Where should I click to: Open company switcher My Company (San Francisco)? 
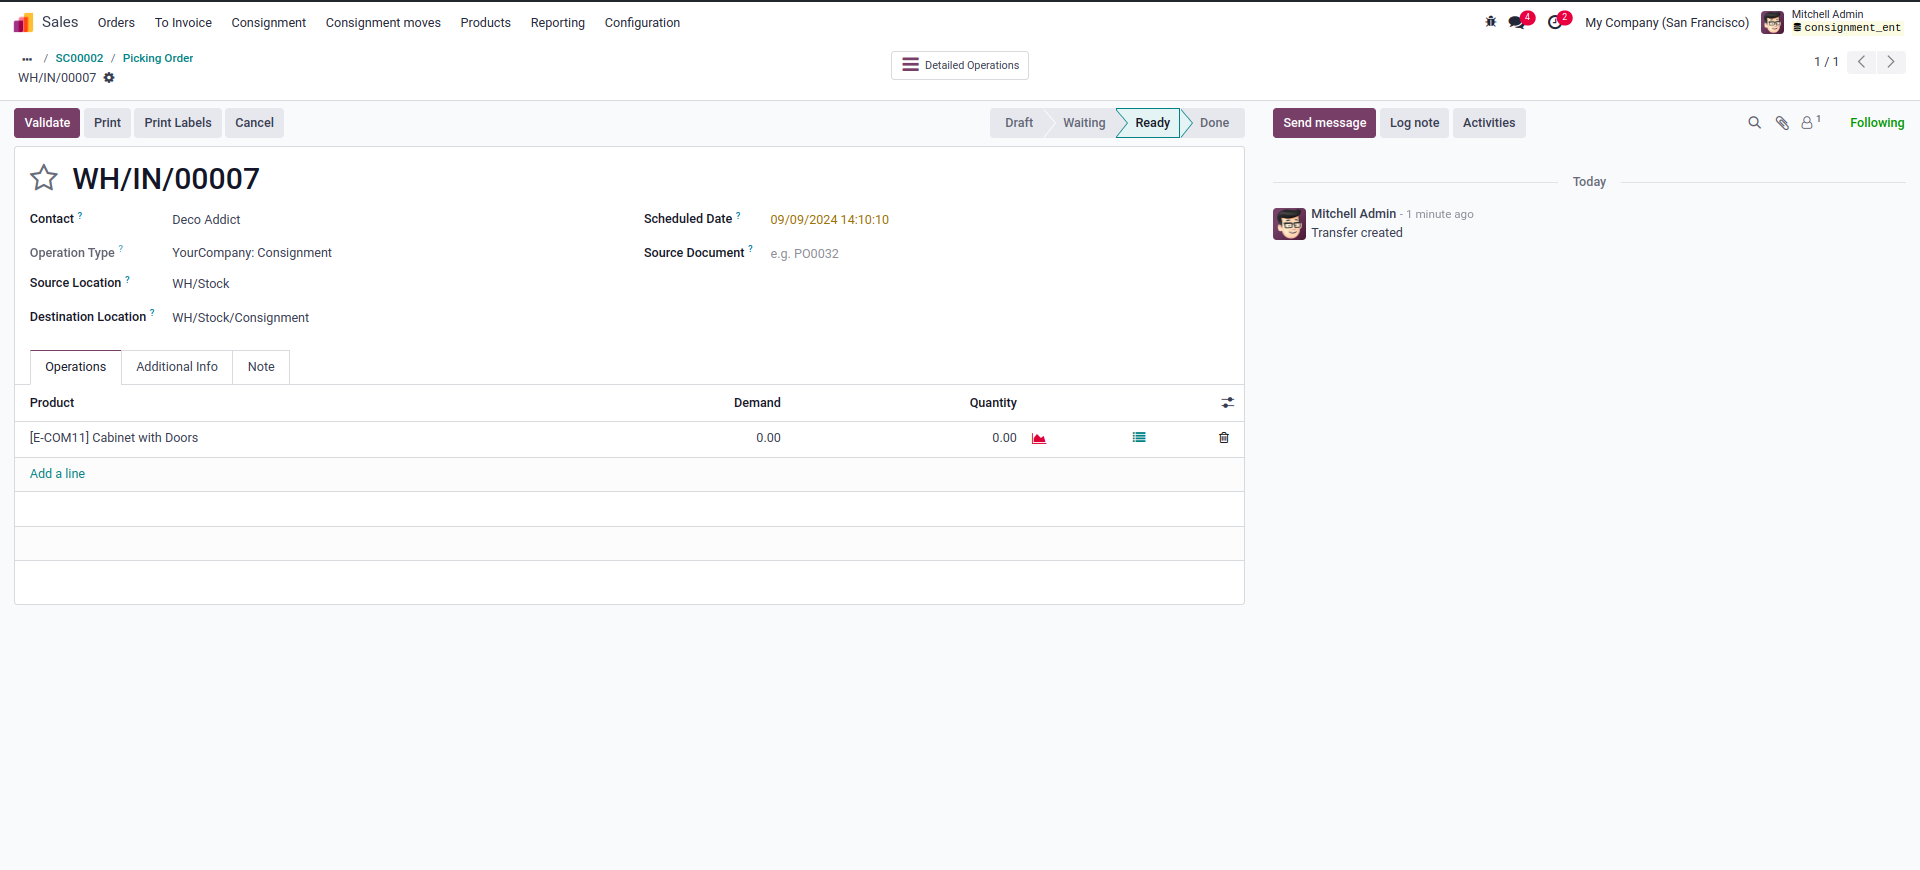1667,23
